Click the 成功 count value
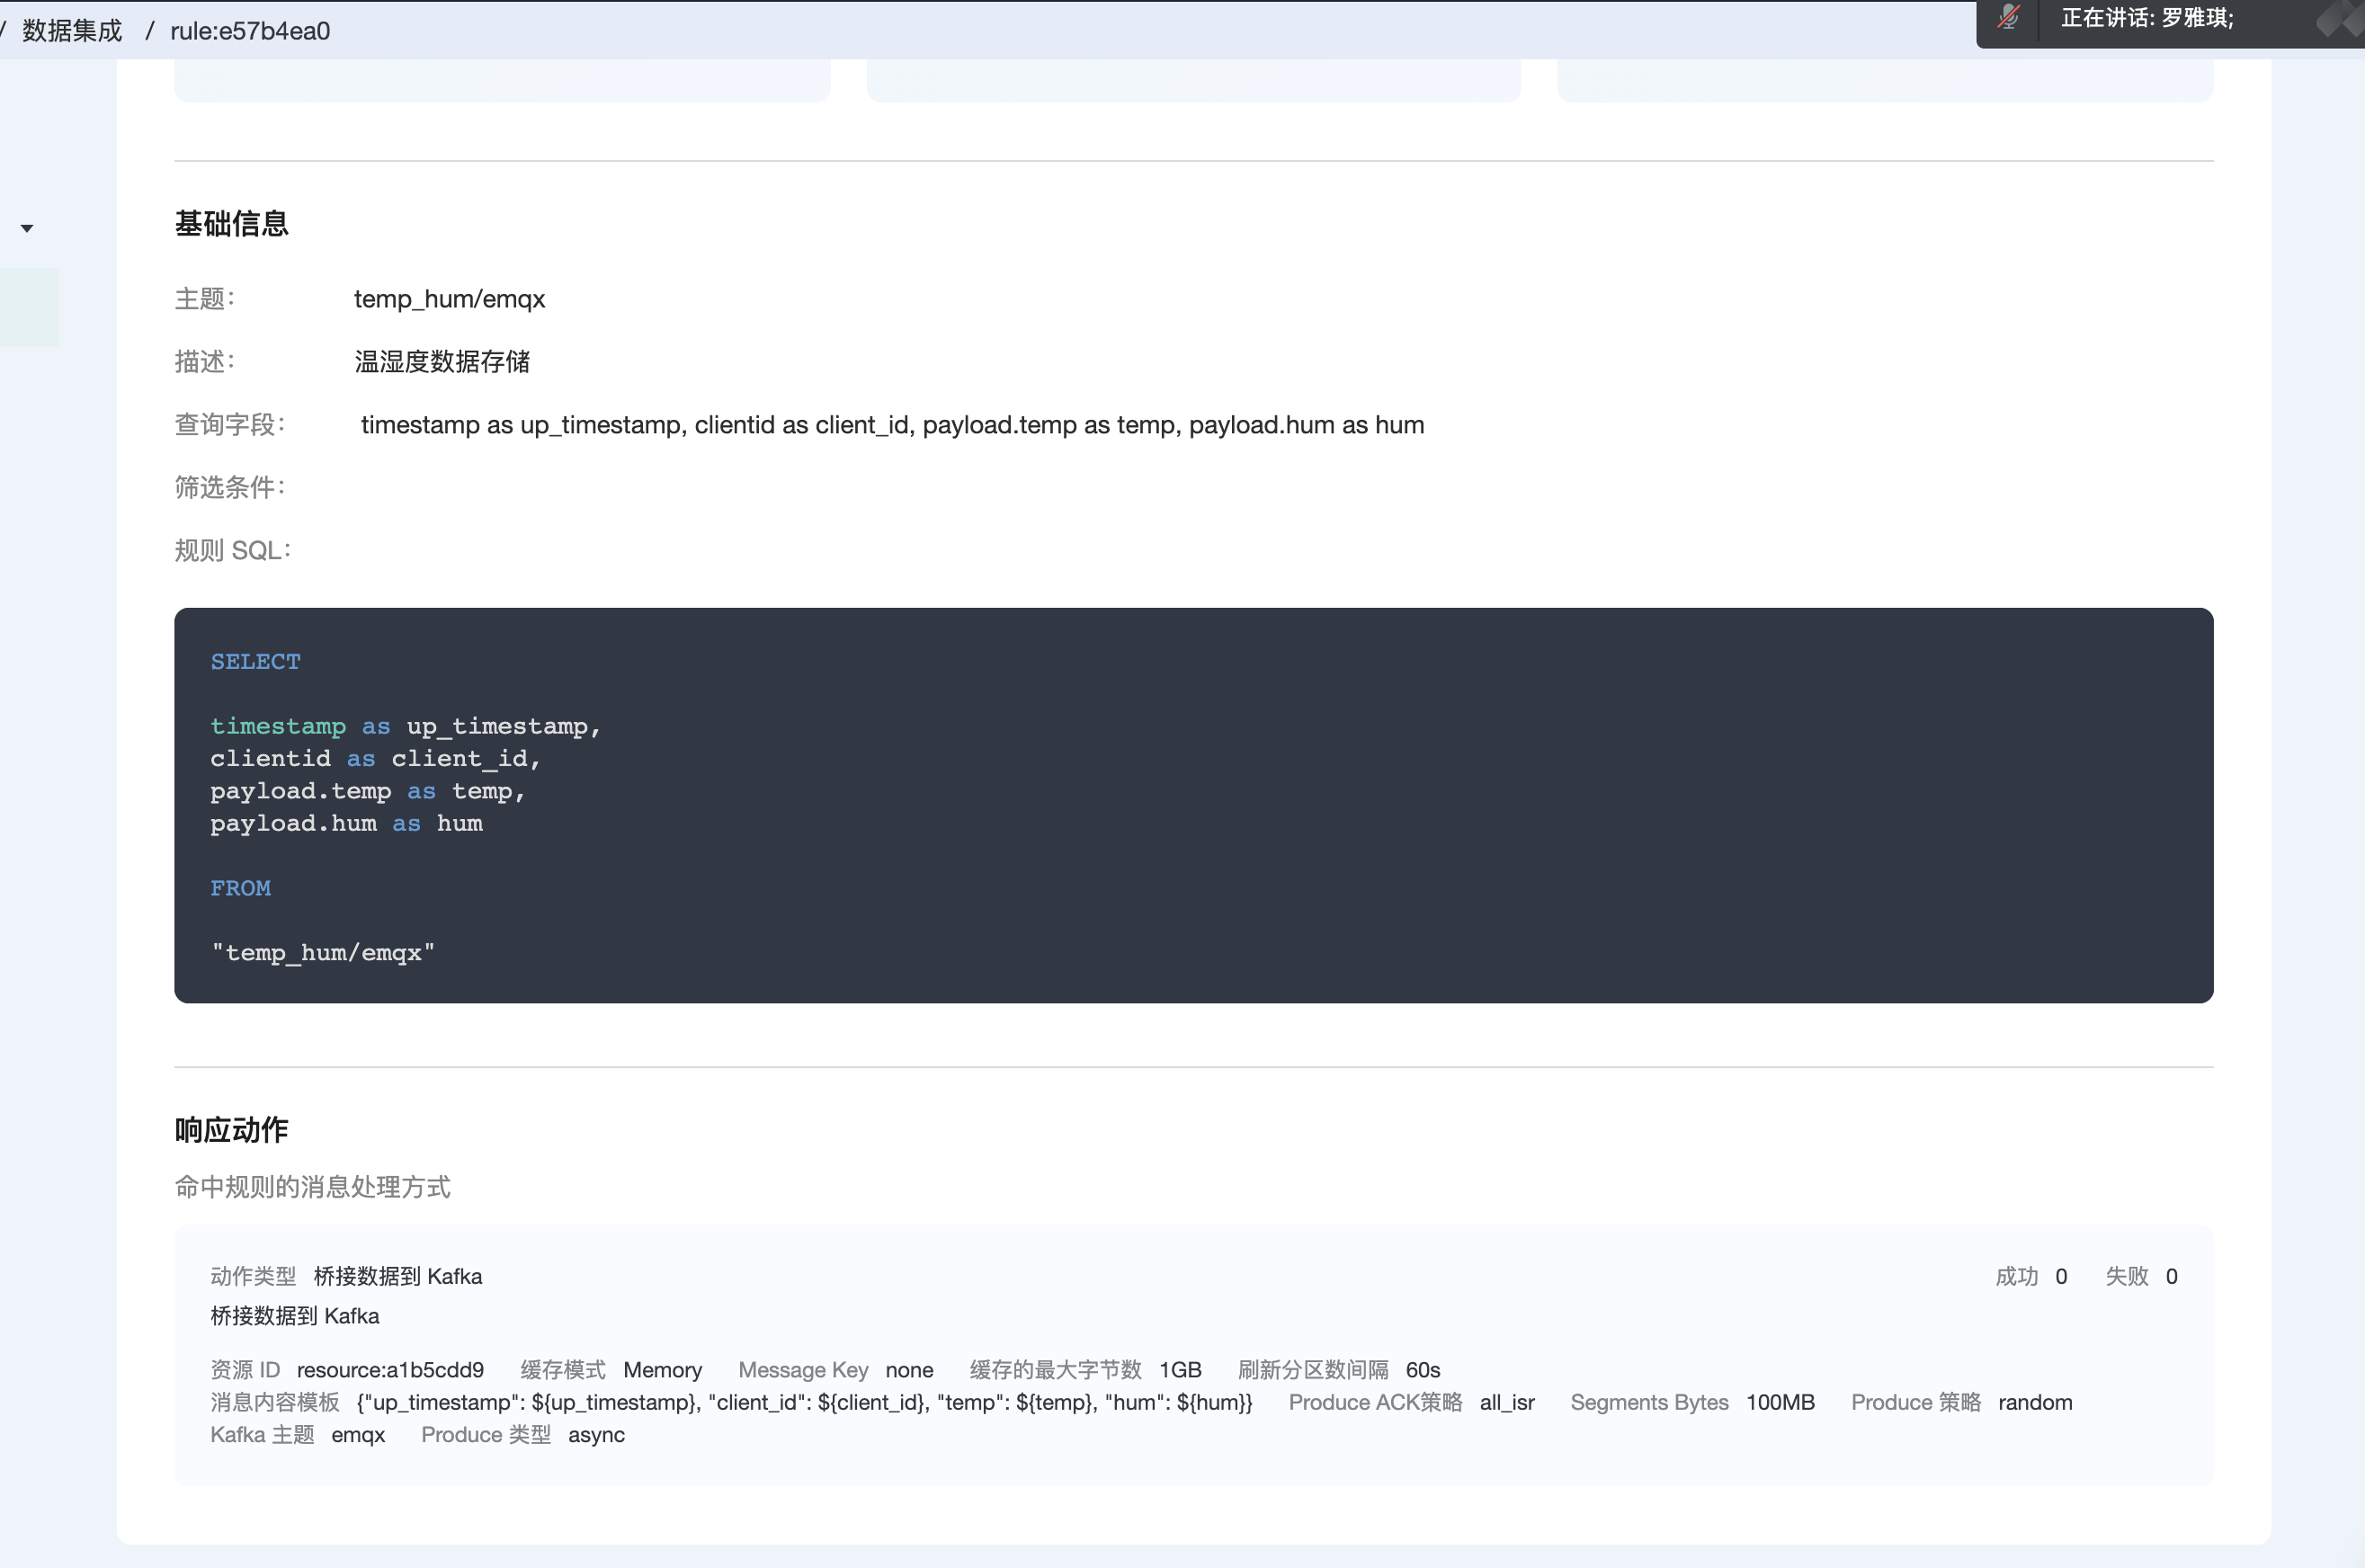 click(x=2060, y=1277)
